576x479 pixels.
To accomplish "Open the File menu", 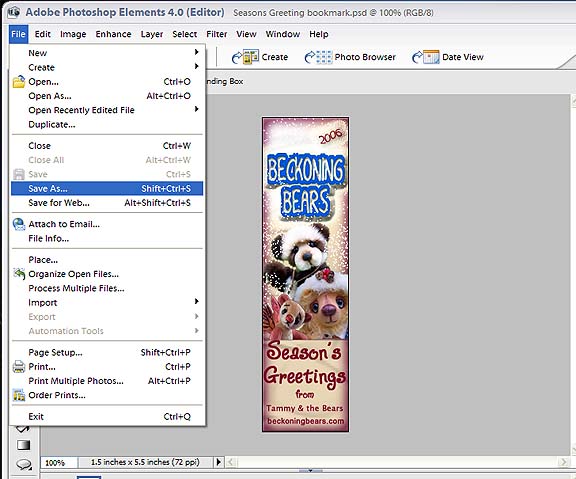I will [18, 34].
